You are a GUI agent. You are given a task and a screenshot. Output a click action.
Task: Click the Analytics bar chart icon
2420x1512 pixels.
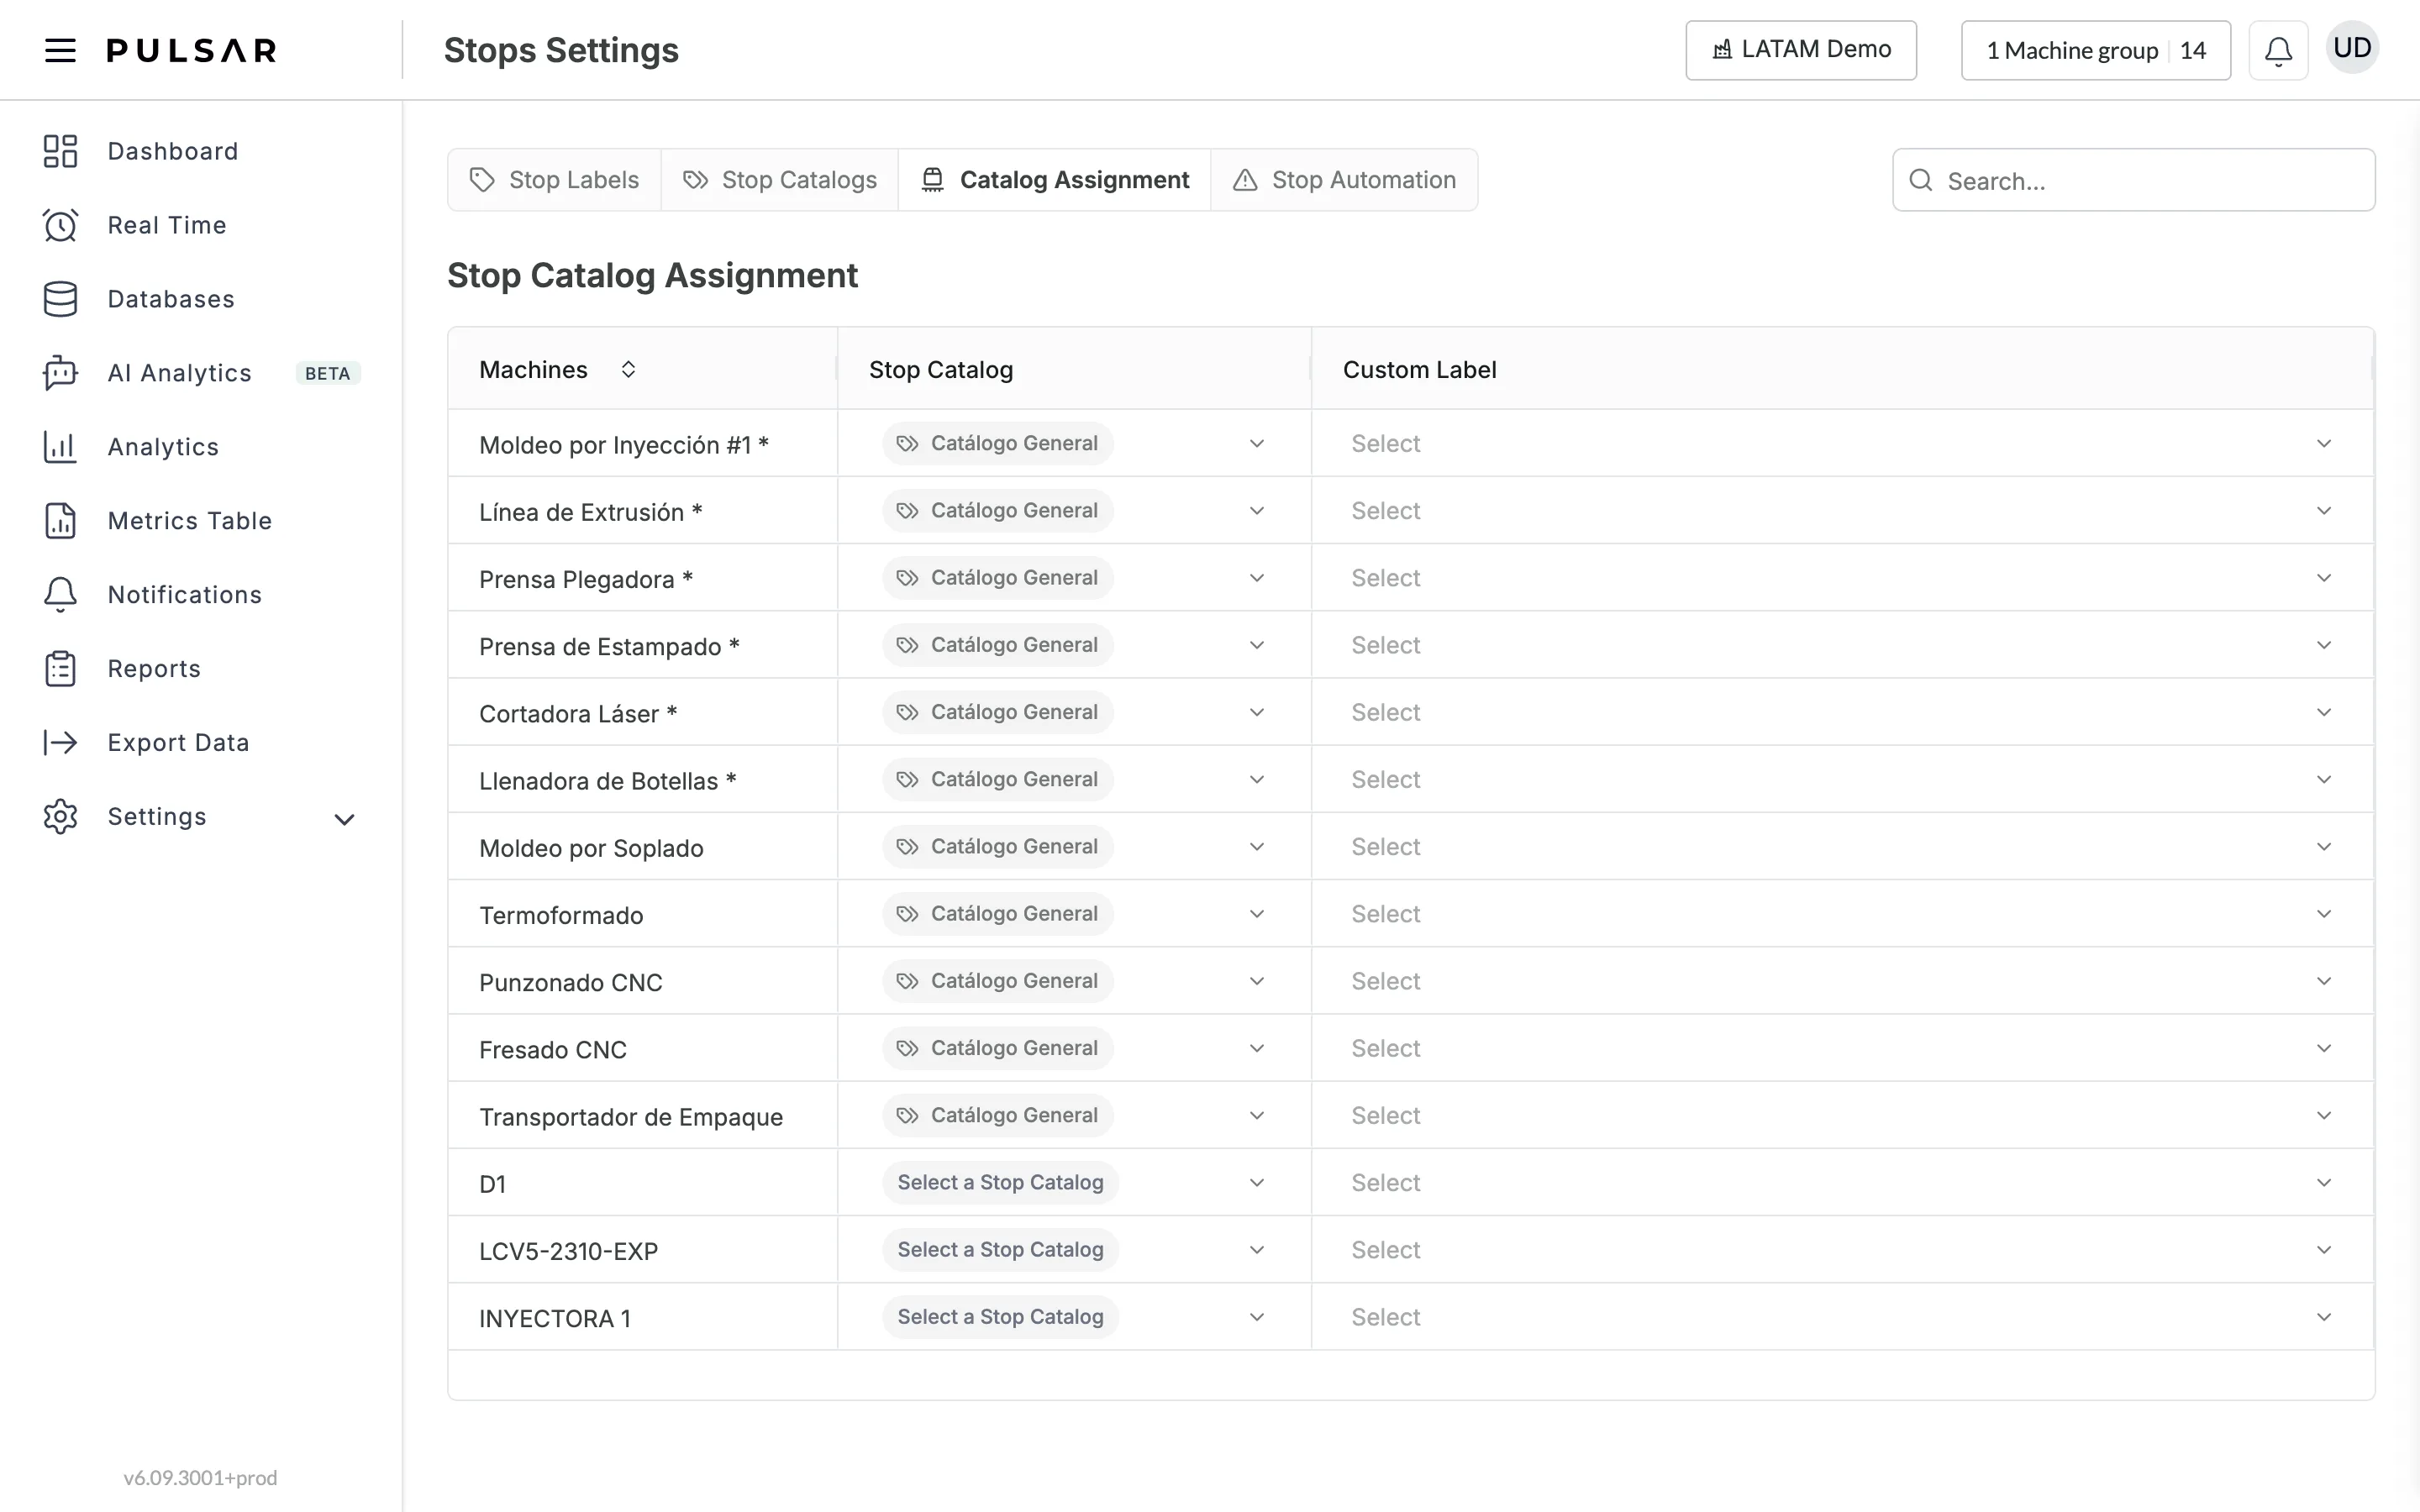tap(60, 447)
